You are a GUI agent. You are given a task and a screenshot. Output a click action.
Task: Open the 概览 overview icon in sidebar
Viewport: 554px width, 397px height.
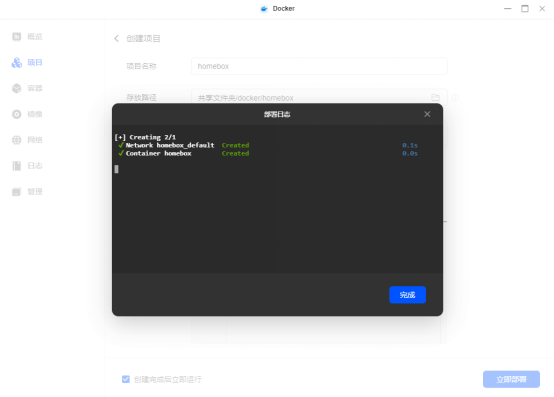(17, 37)
